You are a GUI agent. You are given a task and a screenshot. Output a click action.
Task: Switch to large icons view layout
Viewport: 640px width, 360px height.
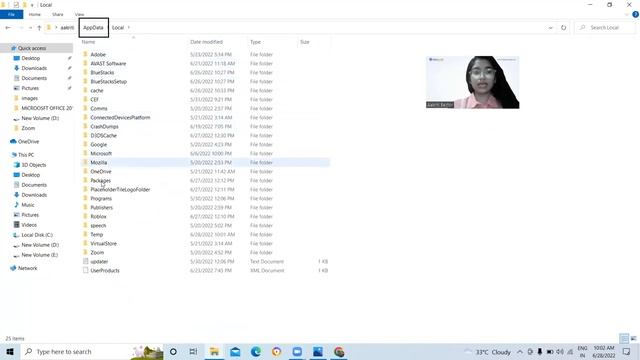633,338
